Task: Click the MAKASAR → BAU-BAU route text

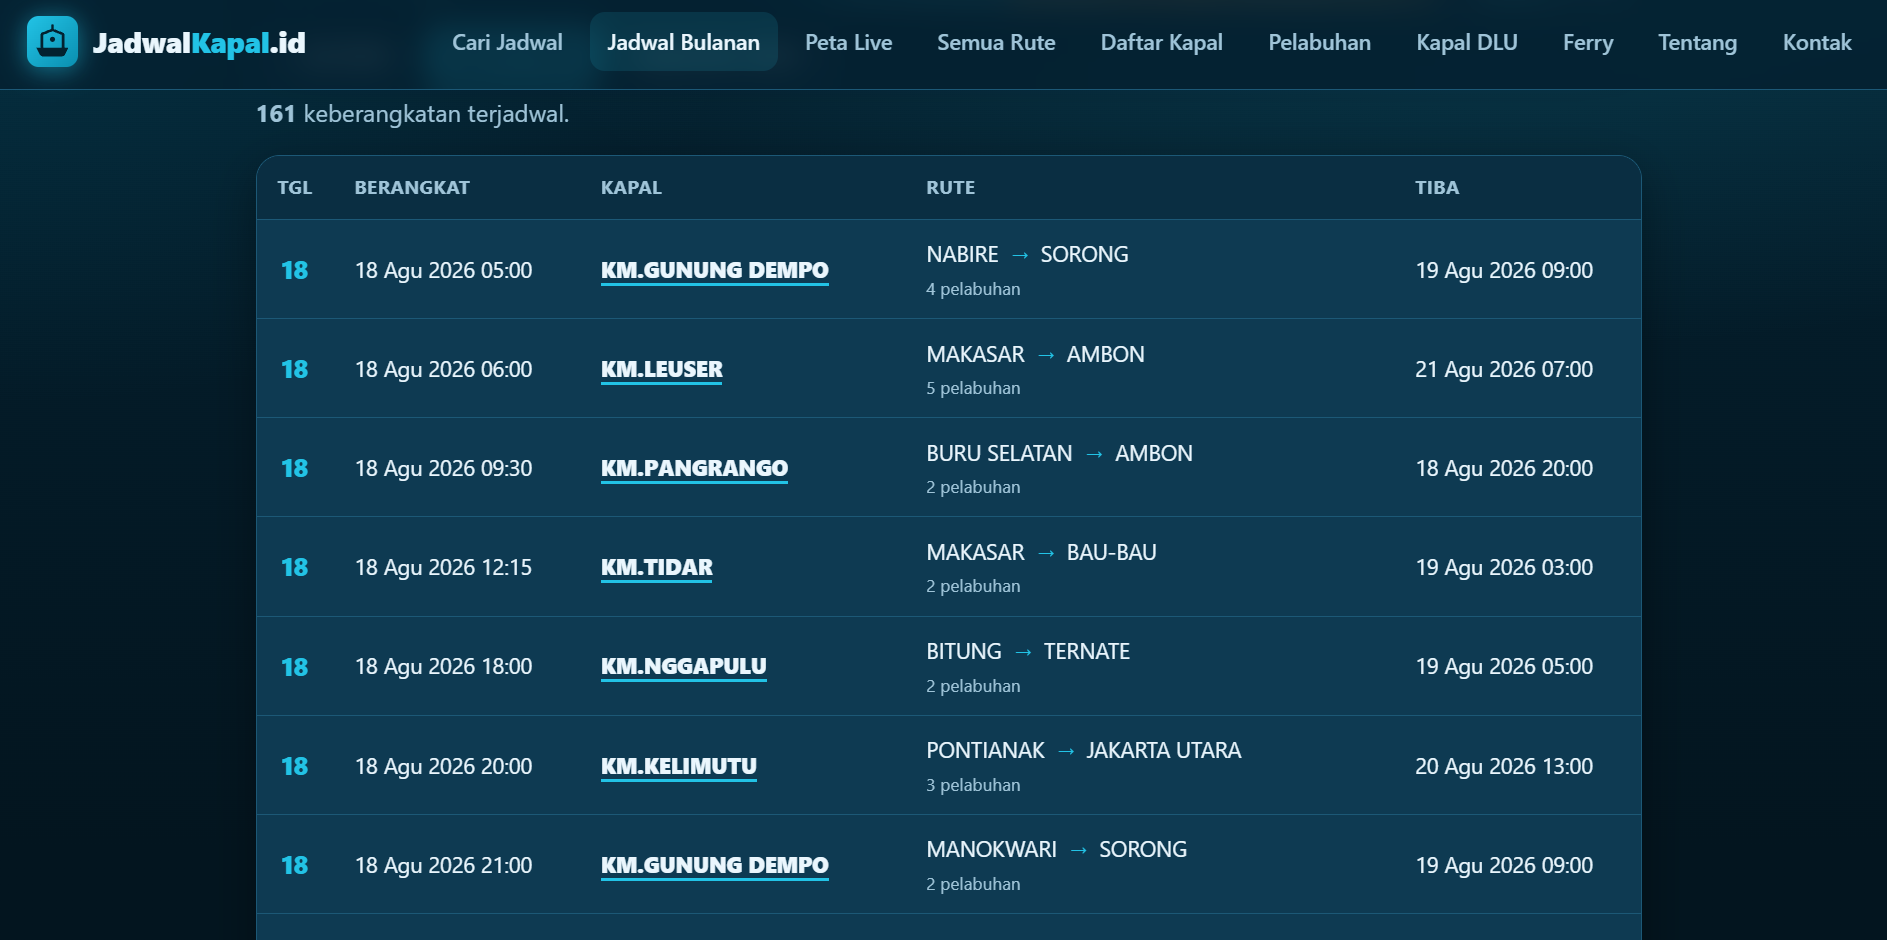Action: [1041, 552]
